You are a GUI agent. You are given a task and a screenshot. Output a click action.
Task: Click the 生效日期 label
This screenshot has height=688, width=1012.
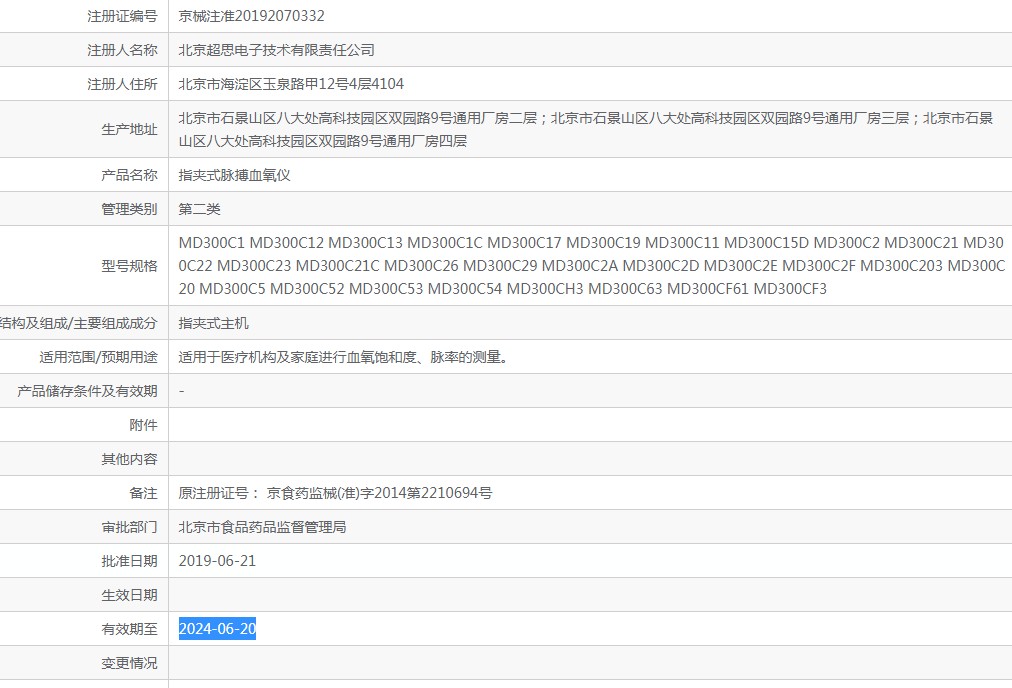(x=129, y=596)
